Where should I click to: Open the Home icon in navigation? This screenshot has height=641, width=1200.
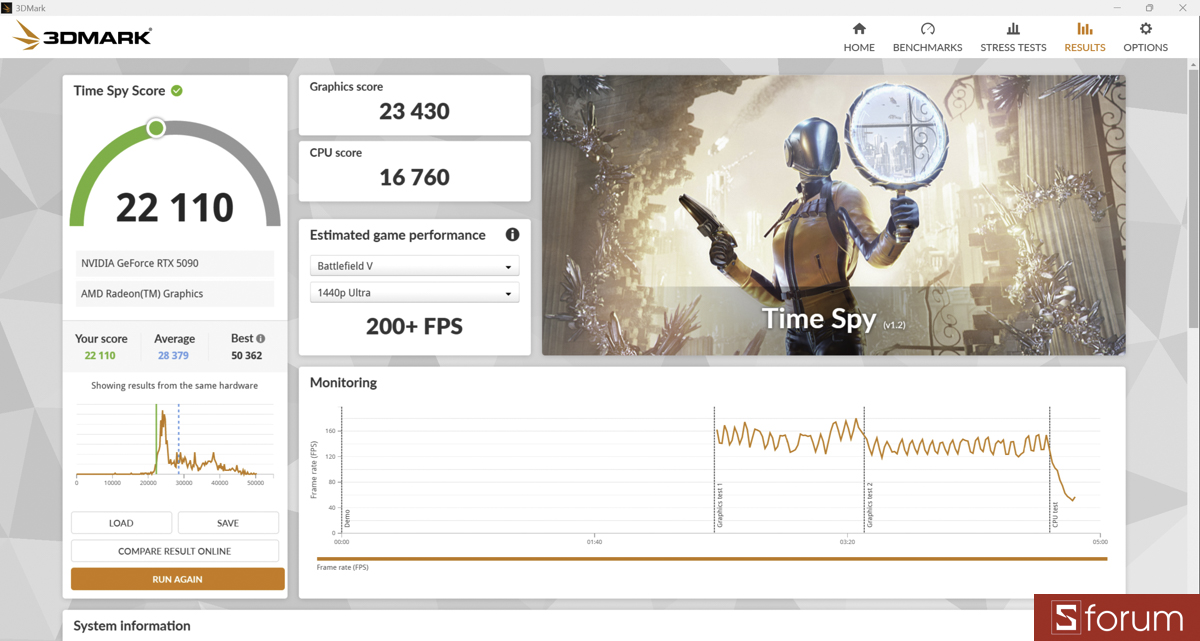tap(859, 29)
